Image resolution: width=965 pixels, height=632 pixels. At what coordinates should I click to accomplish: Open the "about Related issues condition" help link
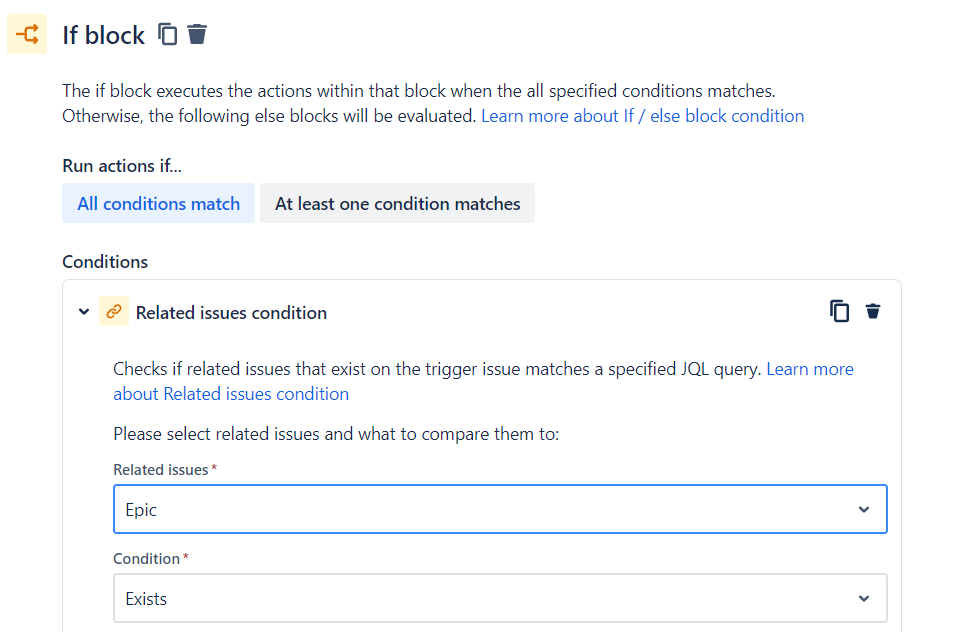tap(231, 394)
